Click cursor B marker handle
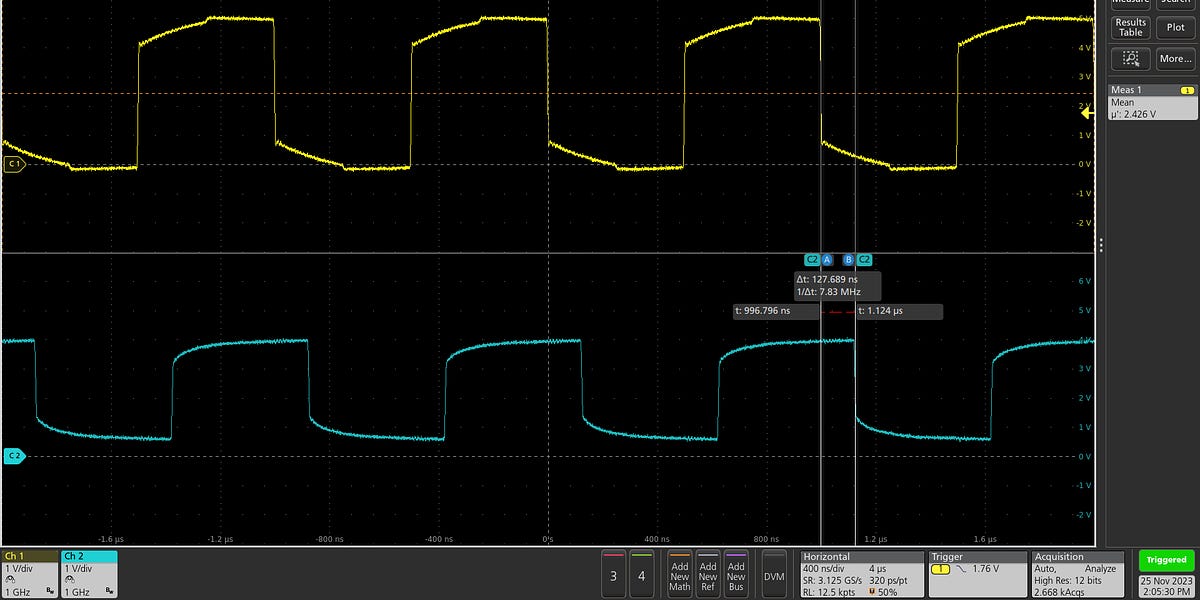 [848, 260]
